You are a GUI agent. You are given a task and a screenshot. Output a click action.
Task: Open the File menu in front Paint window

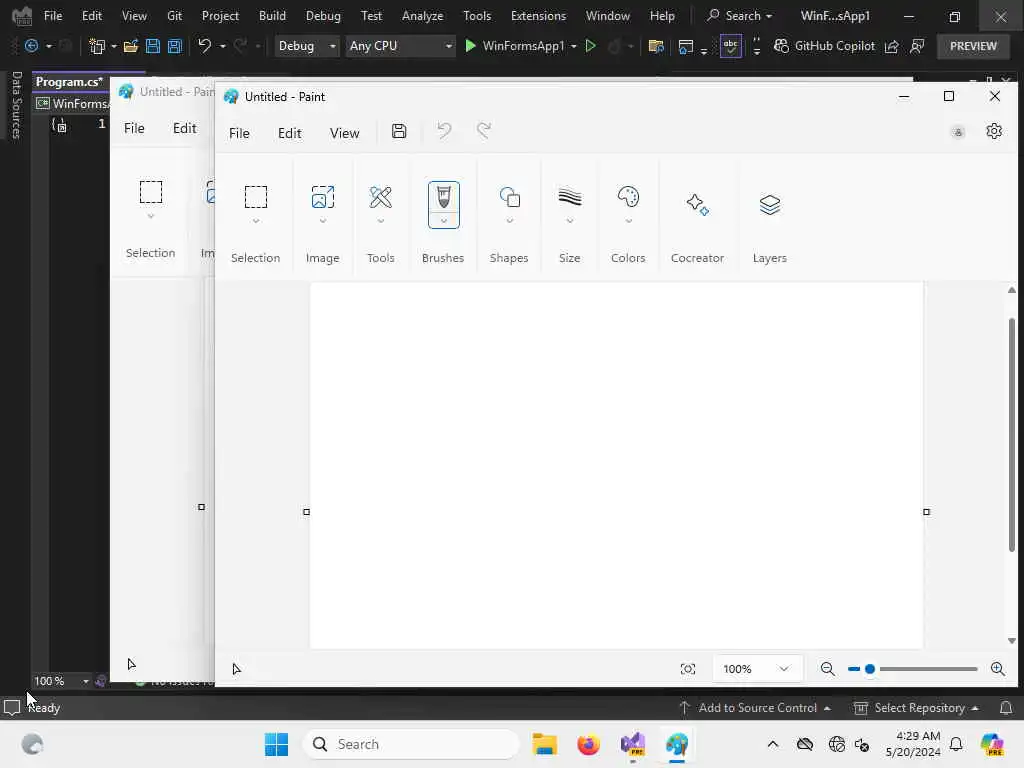click(x=239, y=133)
